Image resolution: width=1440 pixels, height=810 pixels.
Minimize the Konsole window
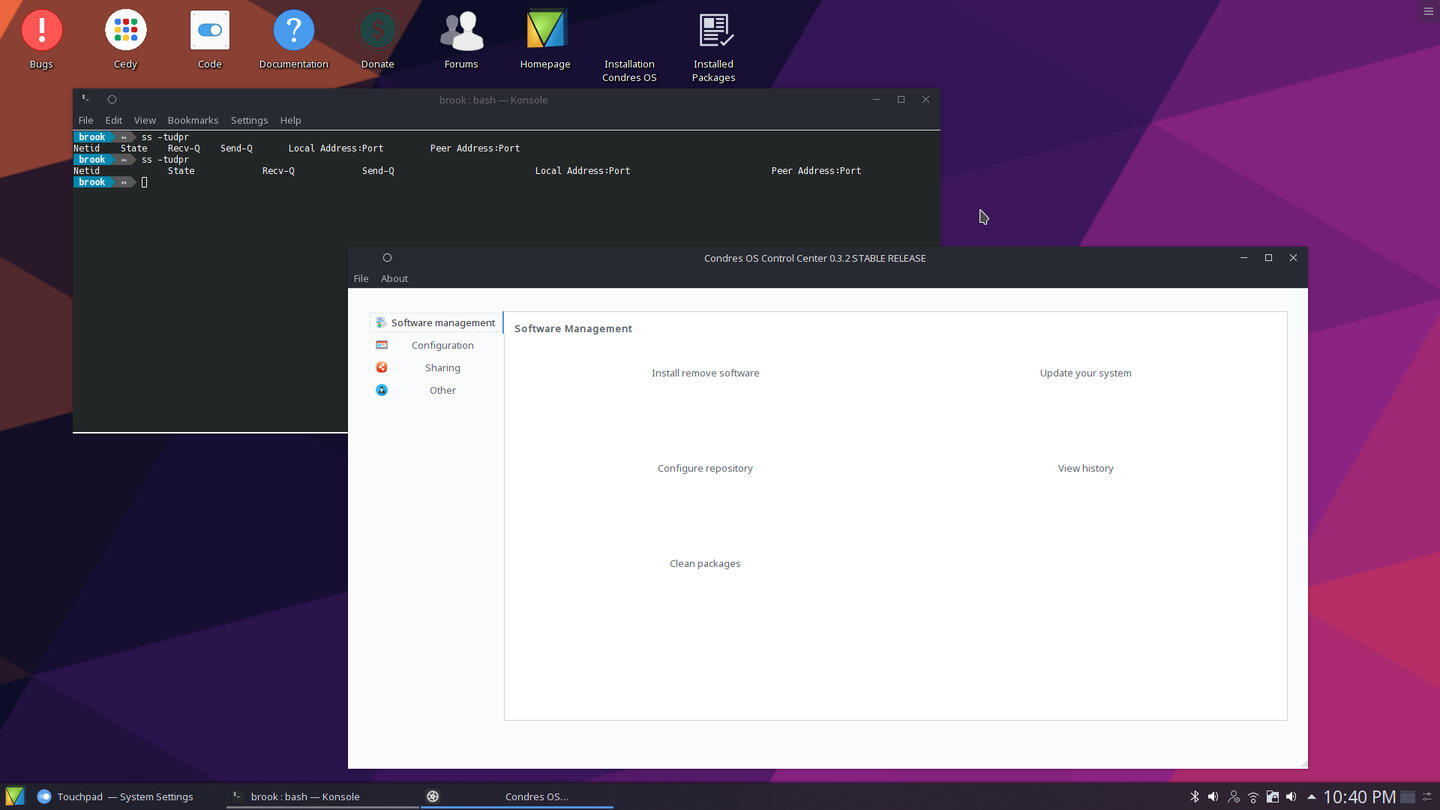(876, 99)
